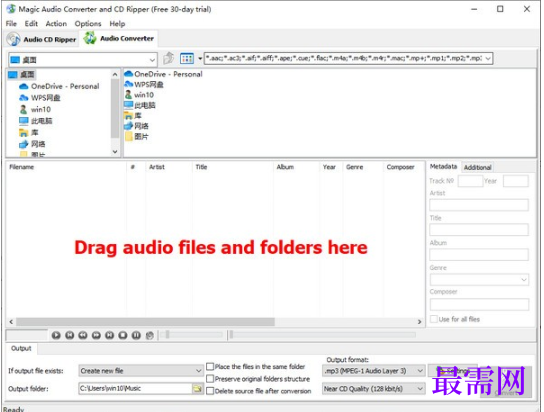Click the grey icon after Pause button

click(x=150, y=335)
